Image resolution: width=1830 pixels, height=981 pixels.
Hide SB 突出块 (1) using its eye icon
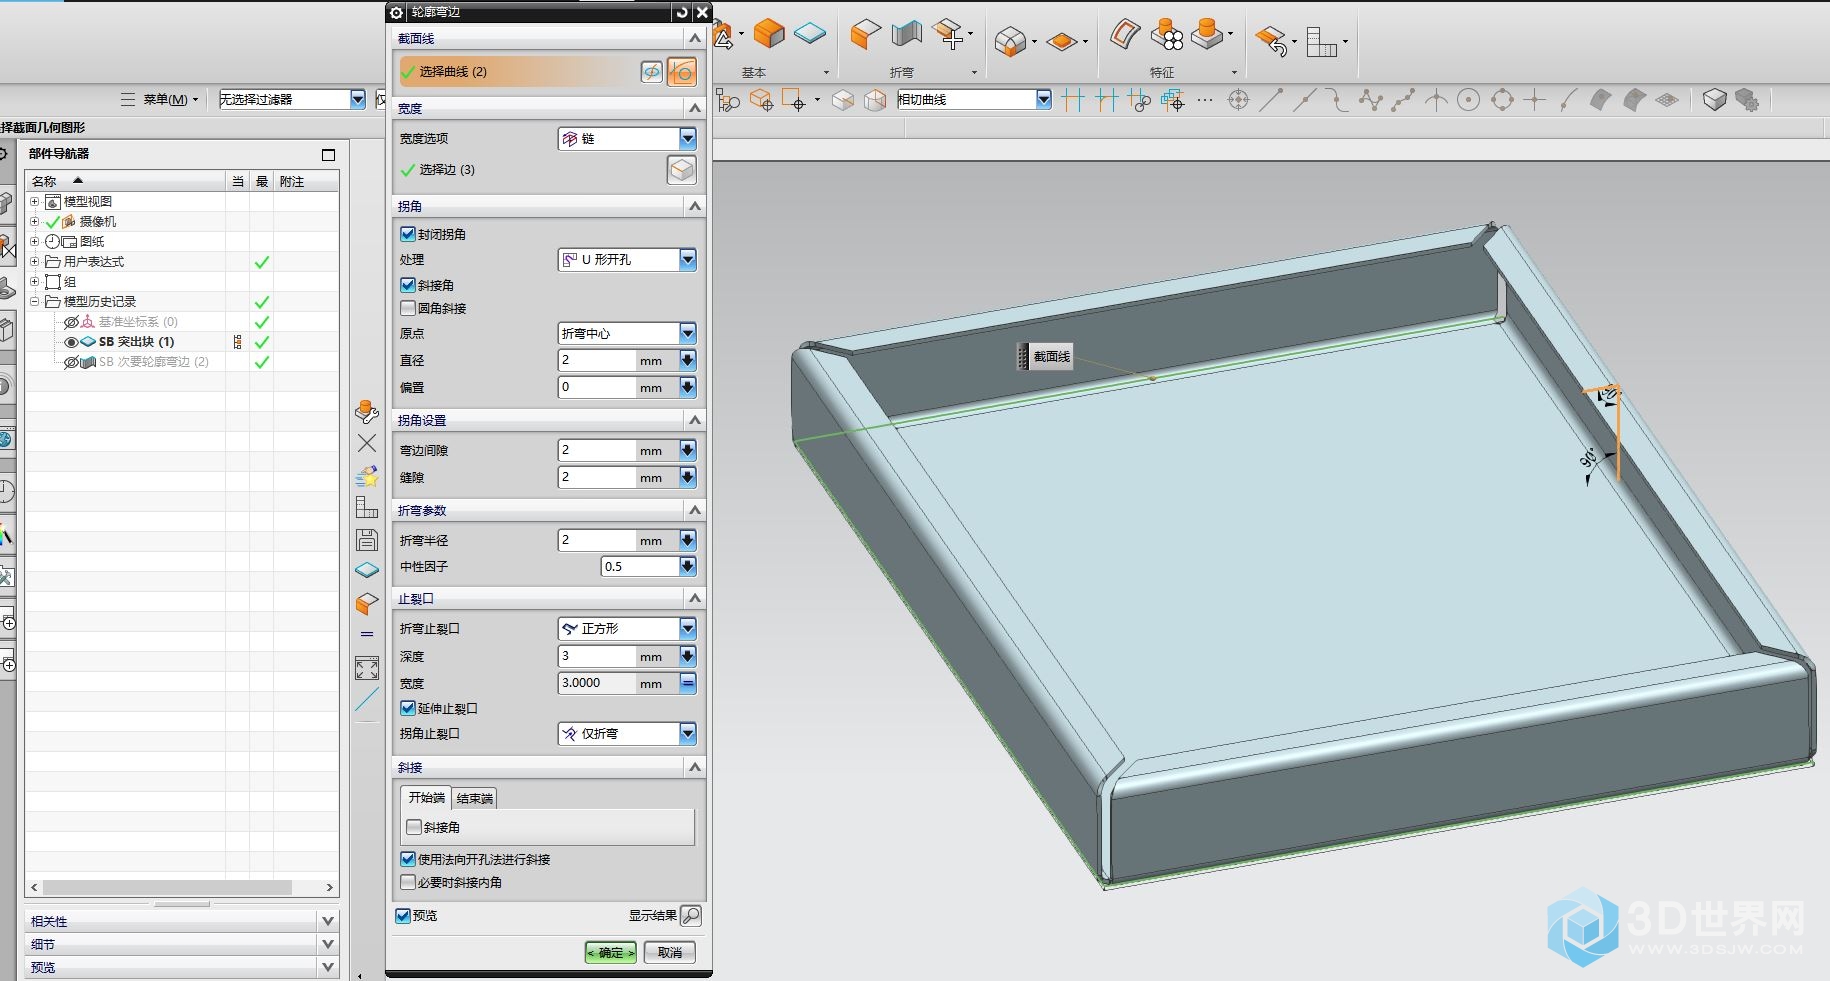71,342
